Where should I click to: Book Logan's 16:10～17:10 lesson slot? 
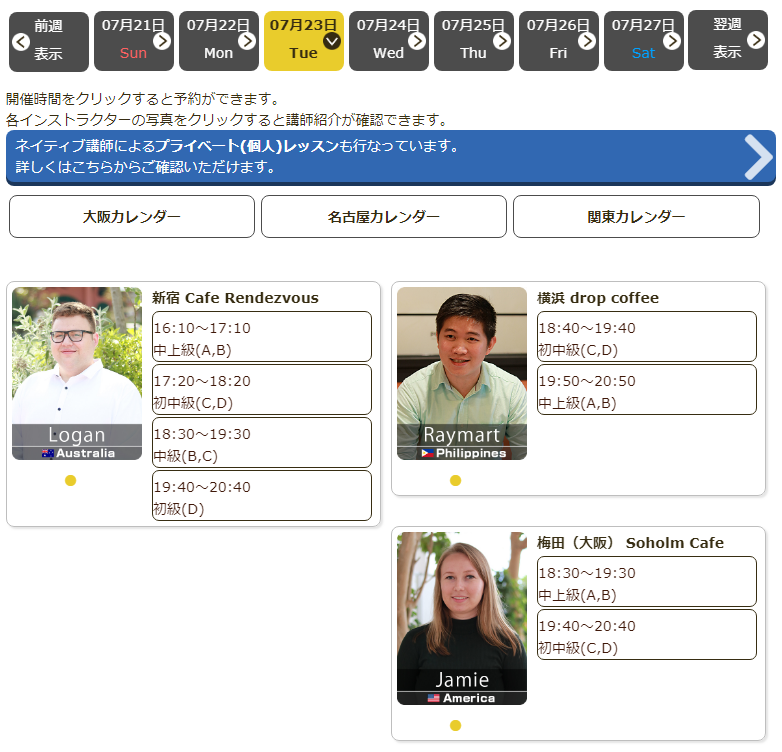pos(262,337)
